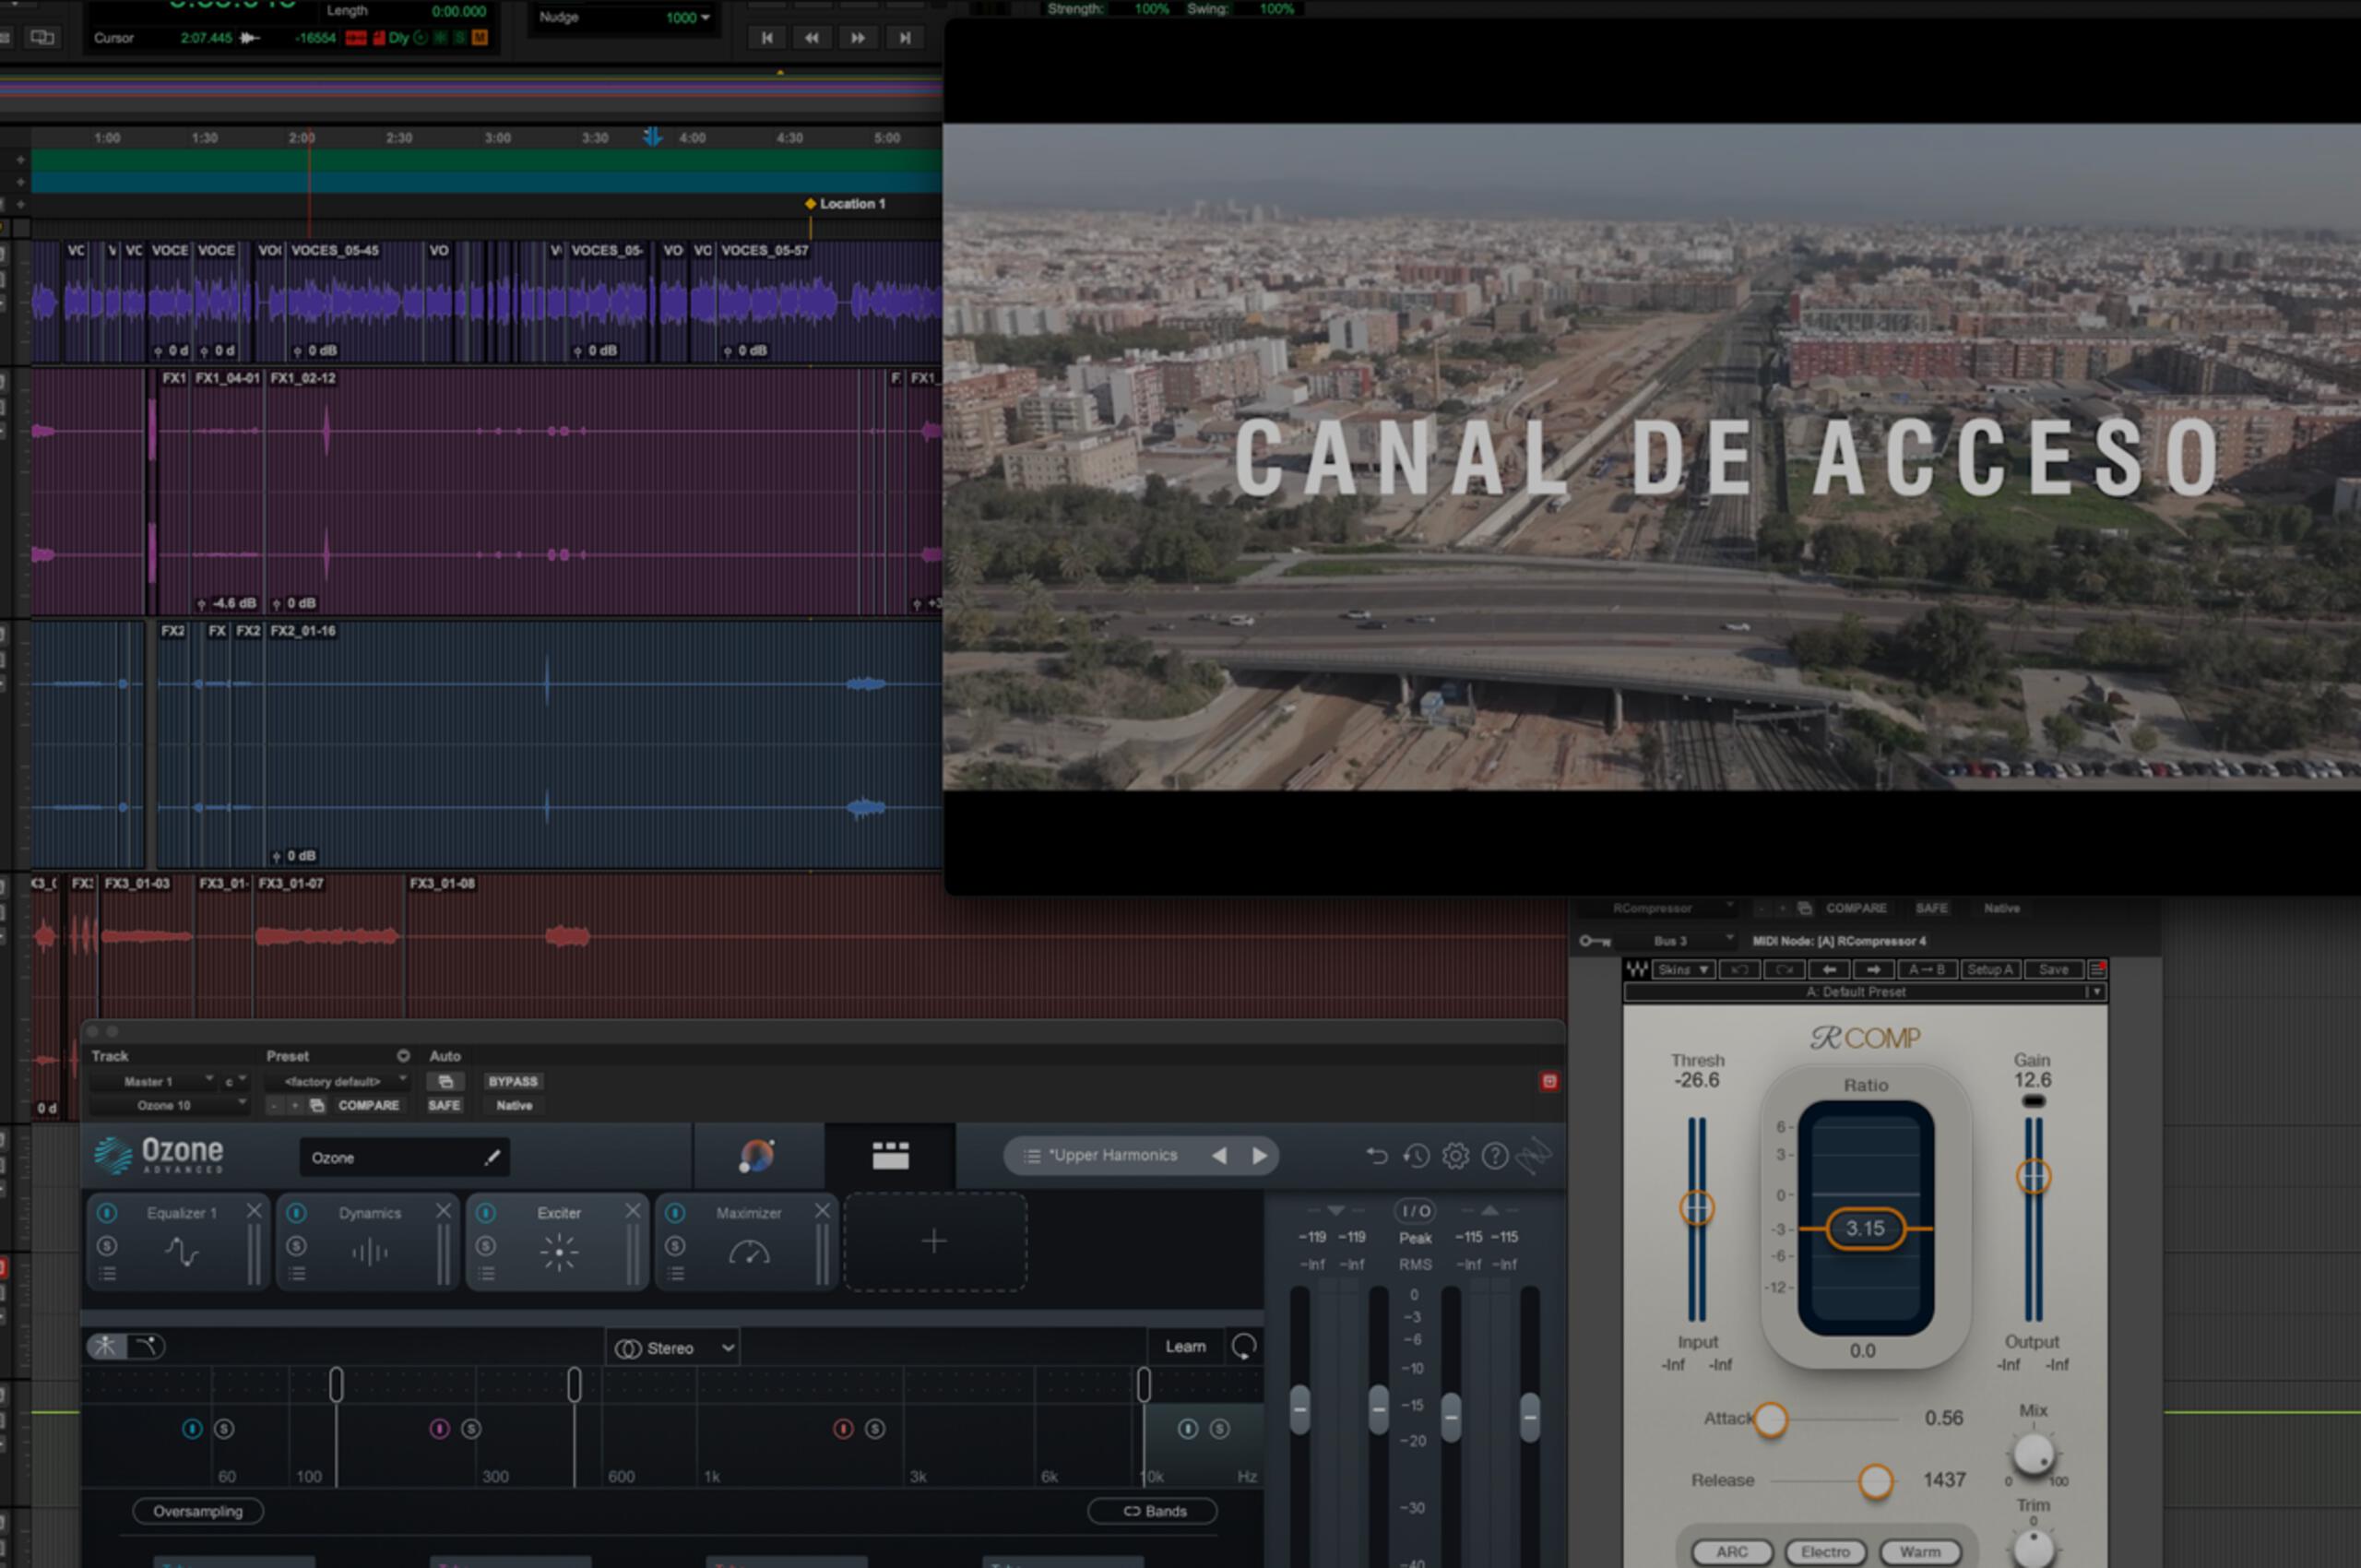Power off the Exciter module
Image resolution: width=2361 pixels, height=1568 pixels.
(x=486, y=1213)
